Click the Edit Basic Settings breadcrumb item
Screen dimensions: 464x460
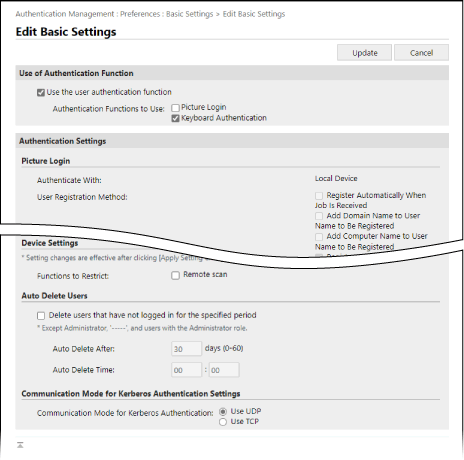coord(254,14)
